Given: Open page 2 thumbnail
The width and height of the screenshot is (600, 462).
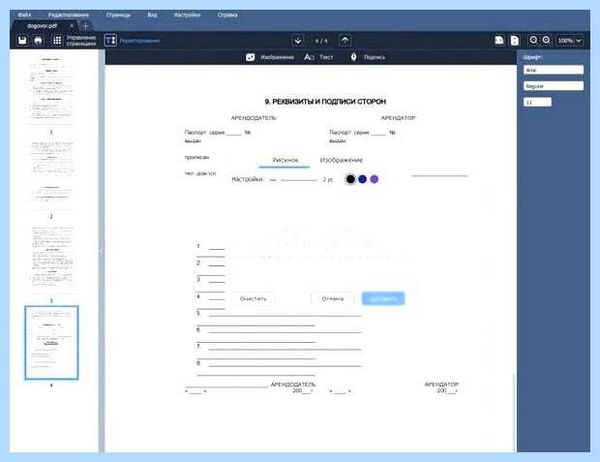Looking at the screenshot, I should [51, 173].
